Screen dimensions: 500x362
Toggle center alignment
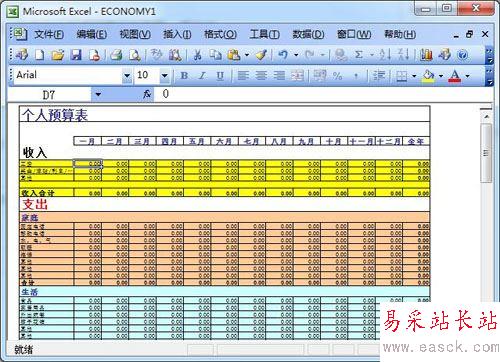261,76
